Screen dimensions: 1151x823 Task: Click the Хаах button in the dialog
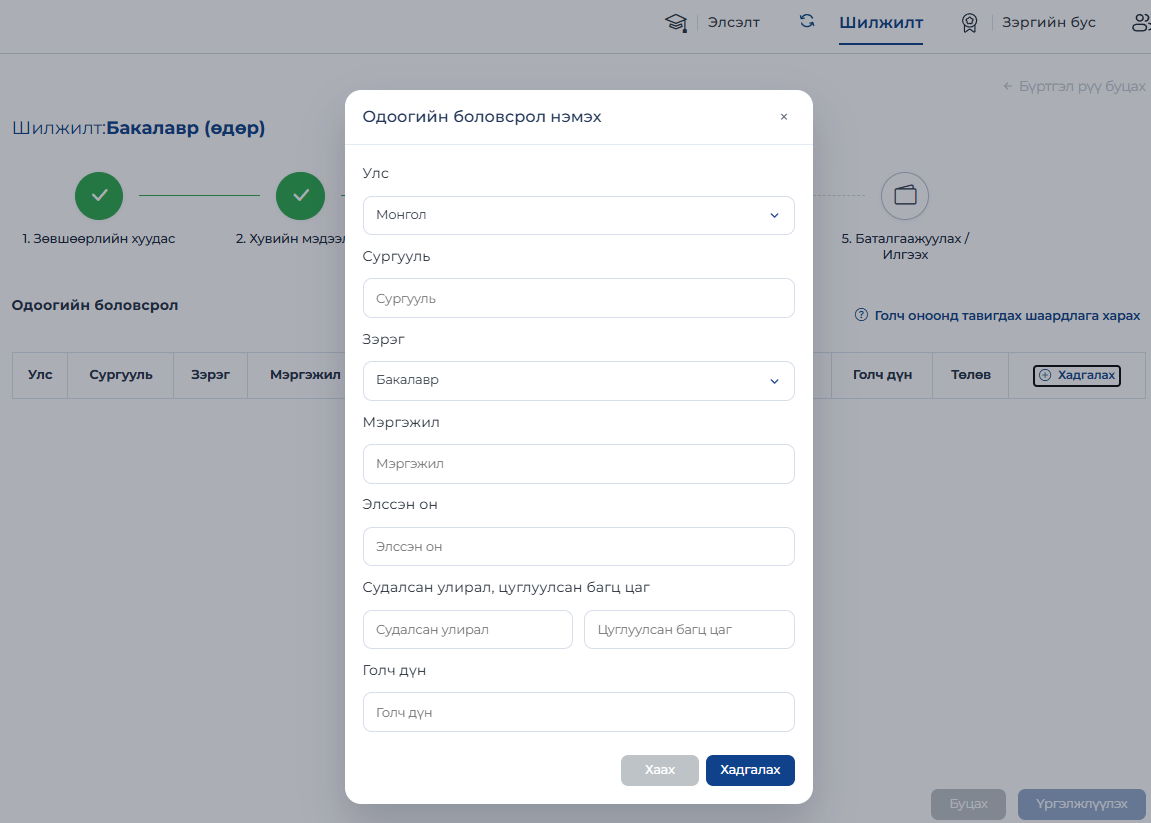(660, 770)
